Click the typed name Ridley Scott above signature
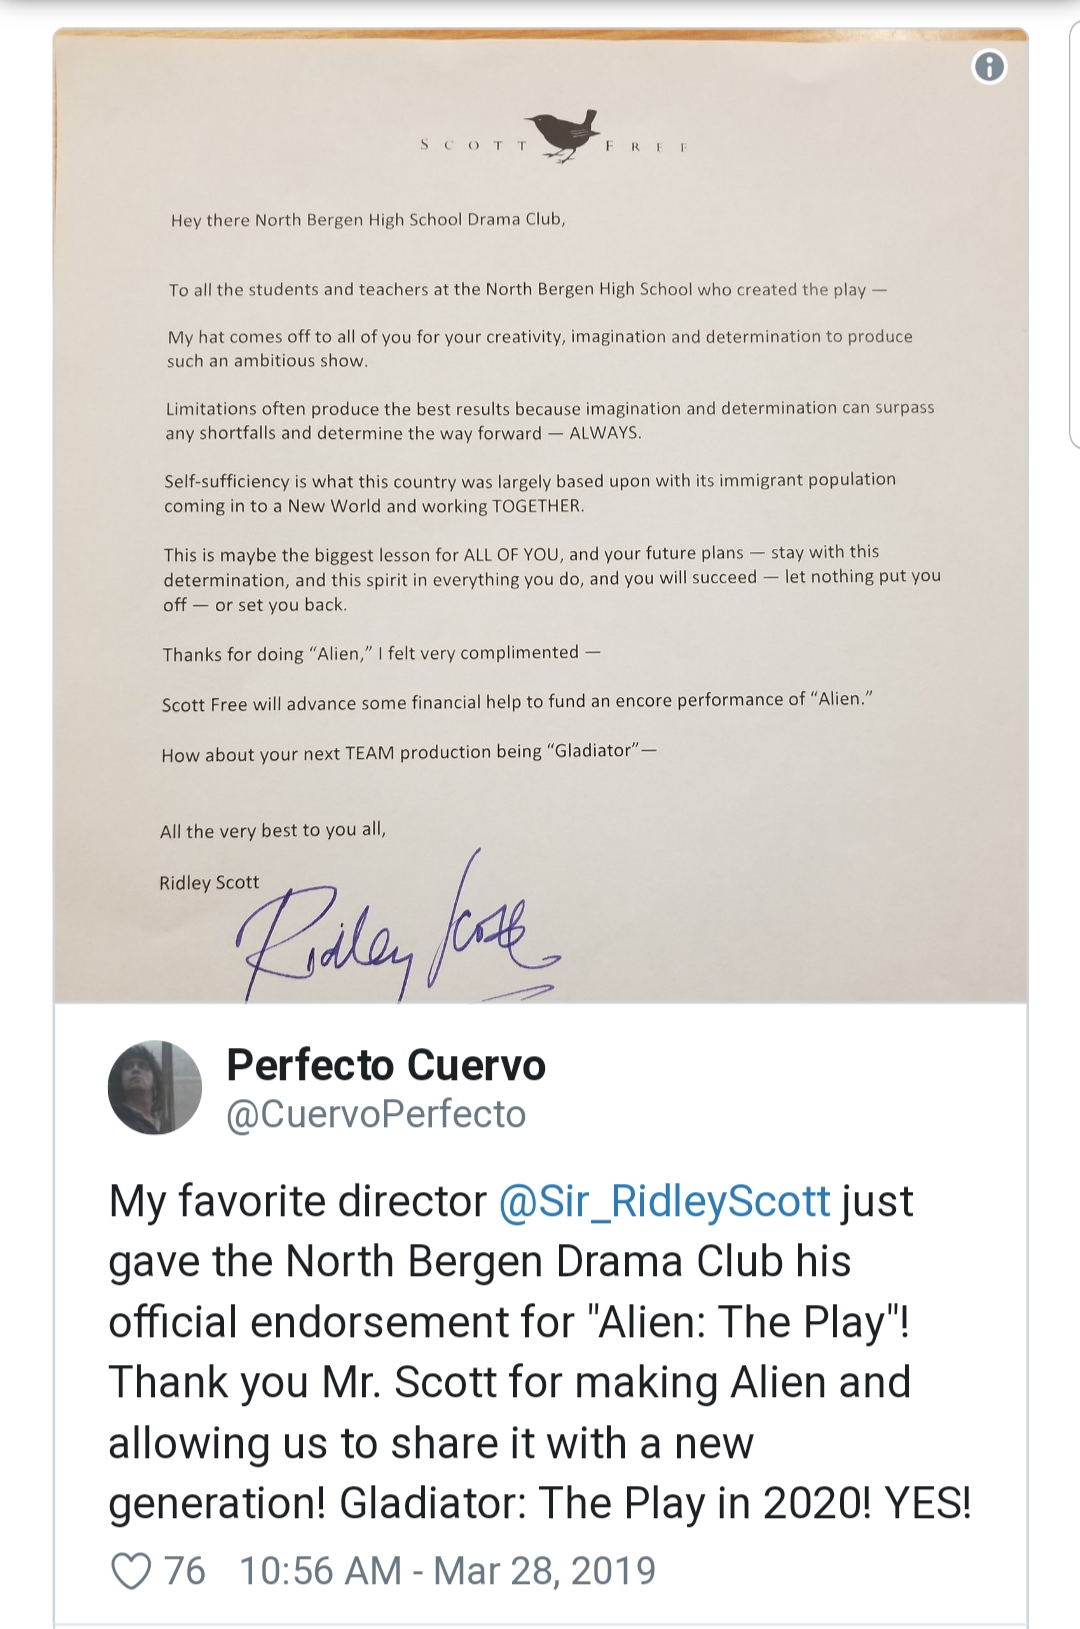This screenshot has width=1080, height=1629. click(x=209, y=882)
